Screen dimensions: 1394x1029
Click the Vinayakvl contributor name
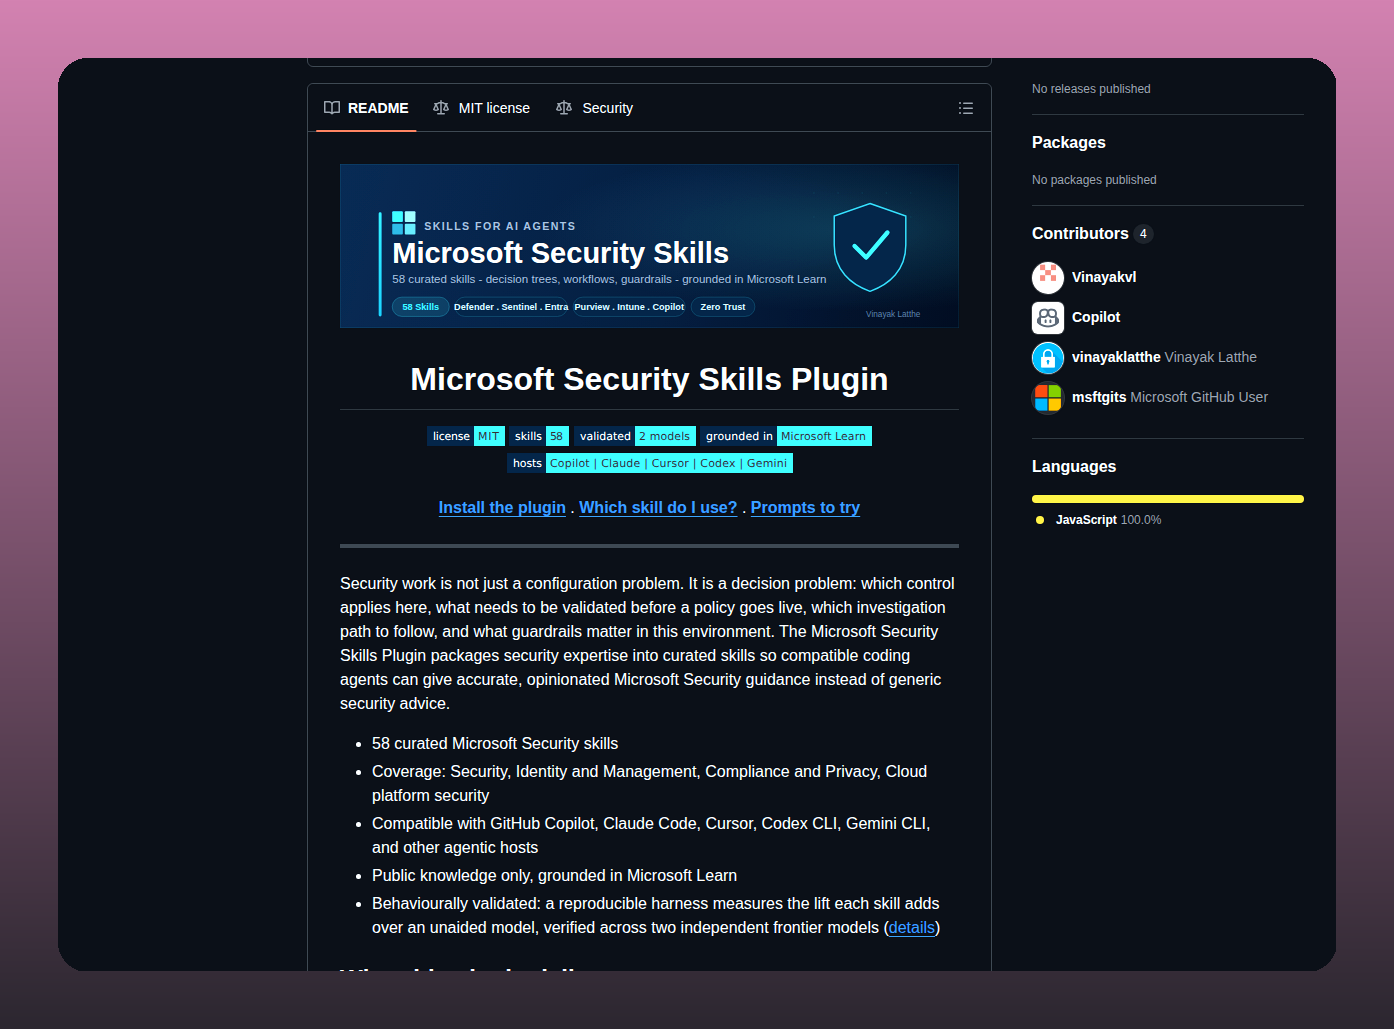pyautogui.click(x=1104, y=277)
